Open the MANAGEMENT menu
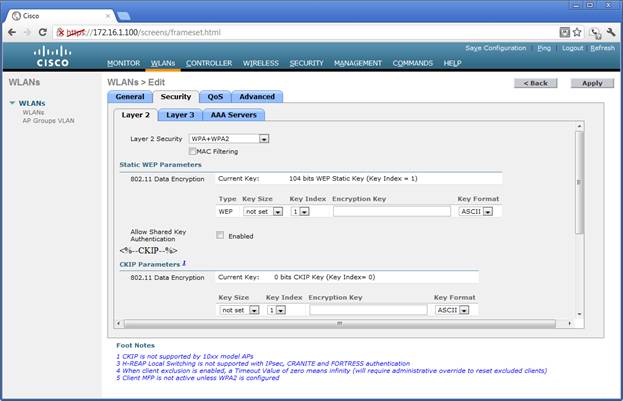 click(x=358, y=63)
